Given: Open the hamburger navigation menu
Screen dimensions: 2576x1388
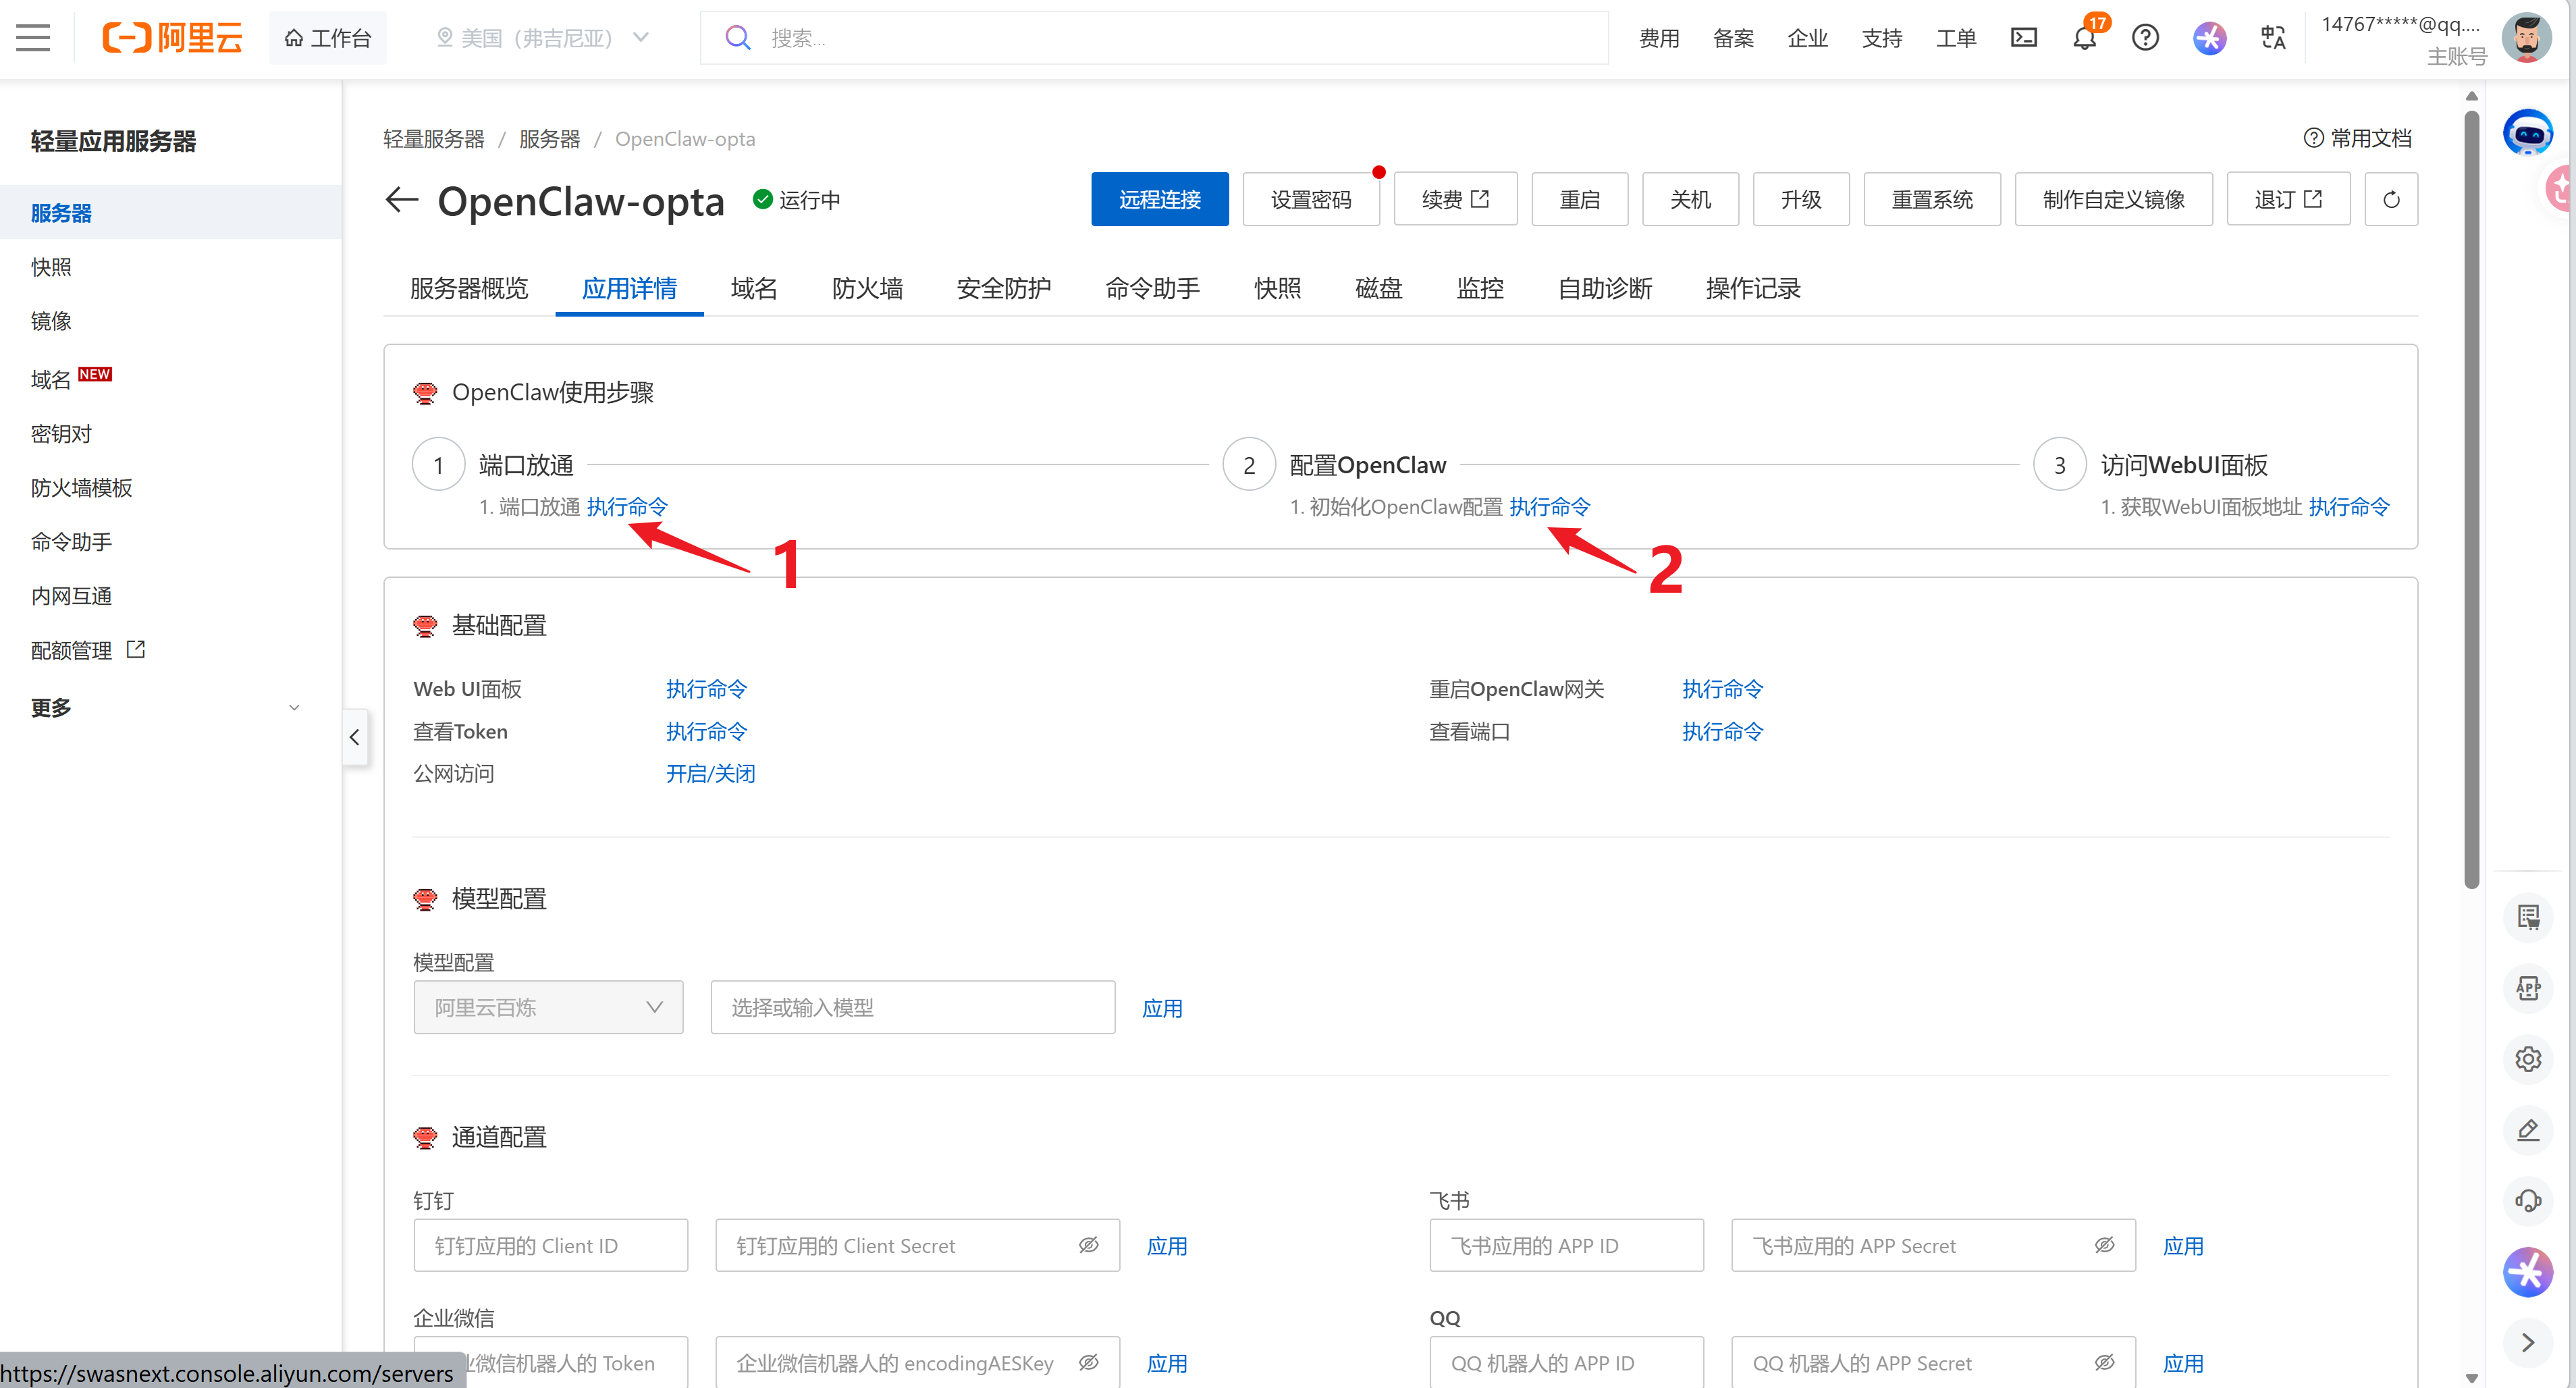Looking at the screenshot, I should pos(33,37).
